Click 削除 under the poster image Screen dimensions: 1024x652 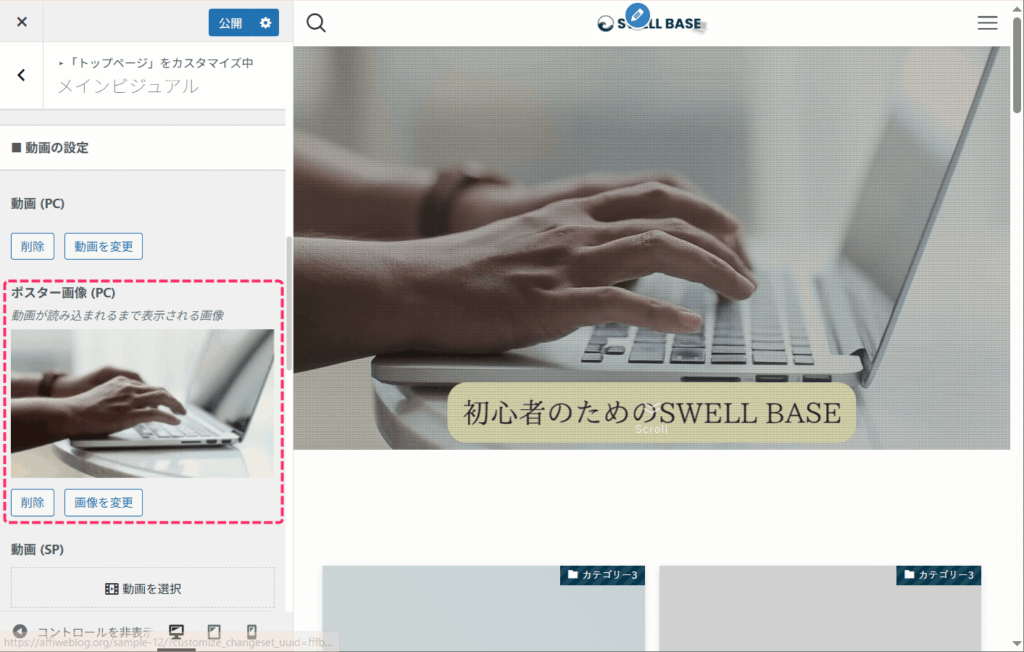coord(32,503)
